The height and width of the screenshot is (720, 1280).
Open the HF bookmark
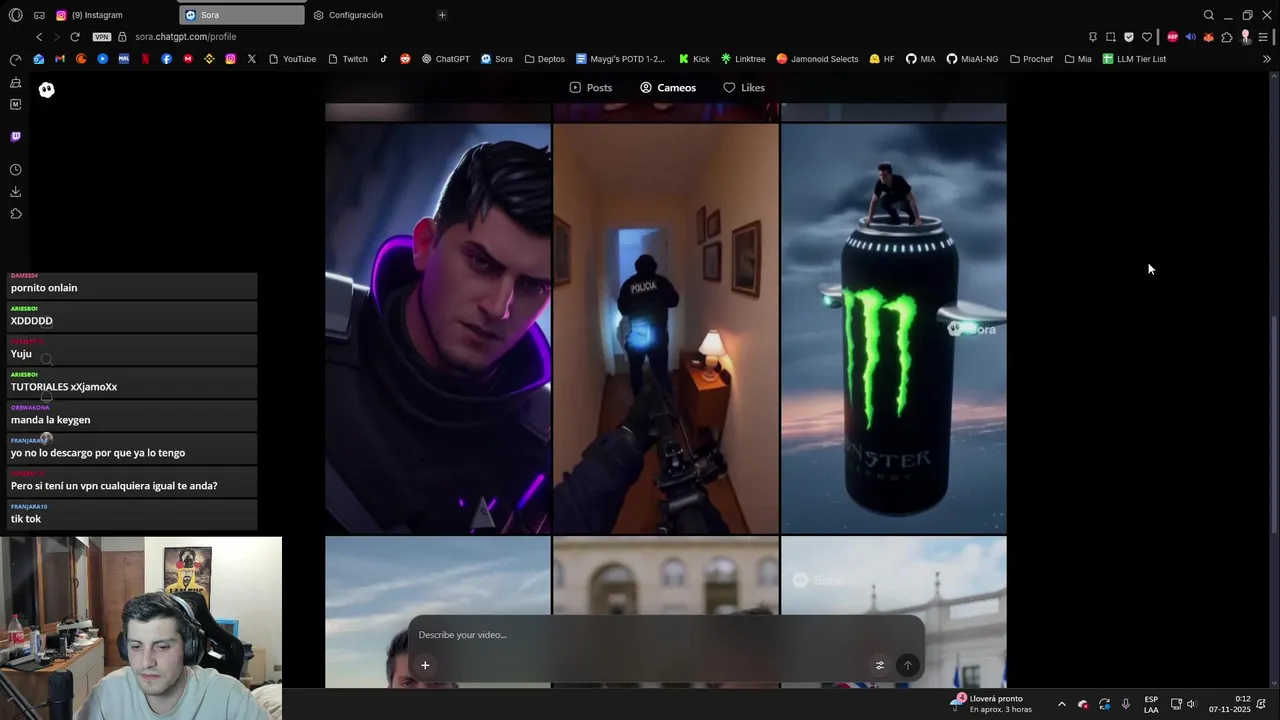tap(882, 59)
